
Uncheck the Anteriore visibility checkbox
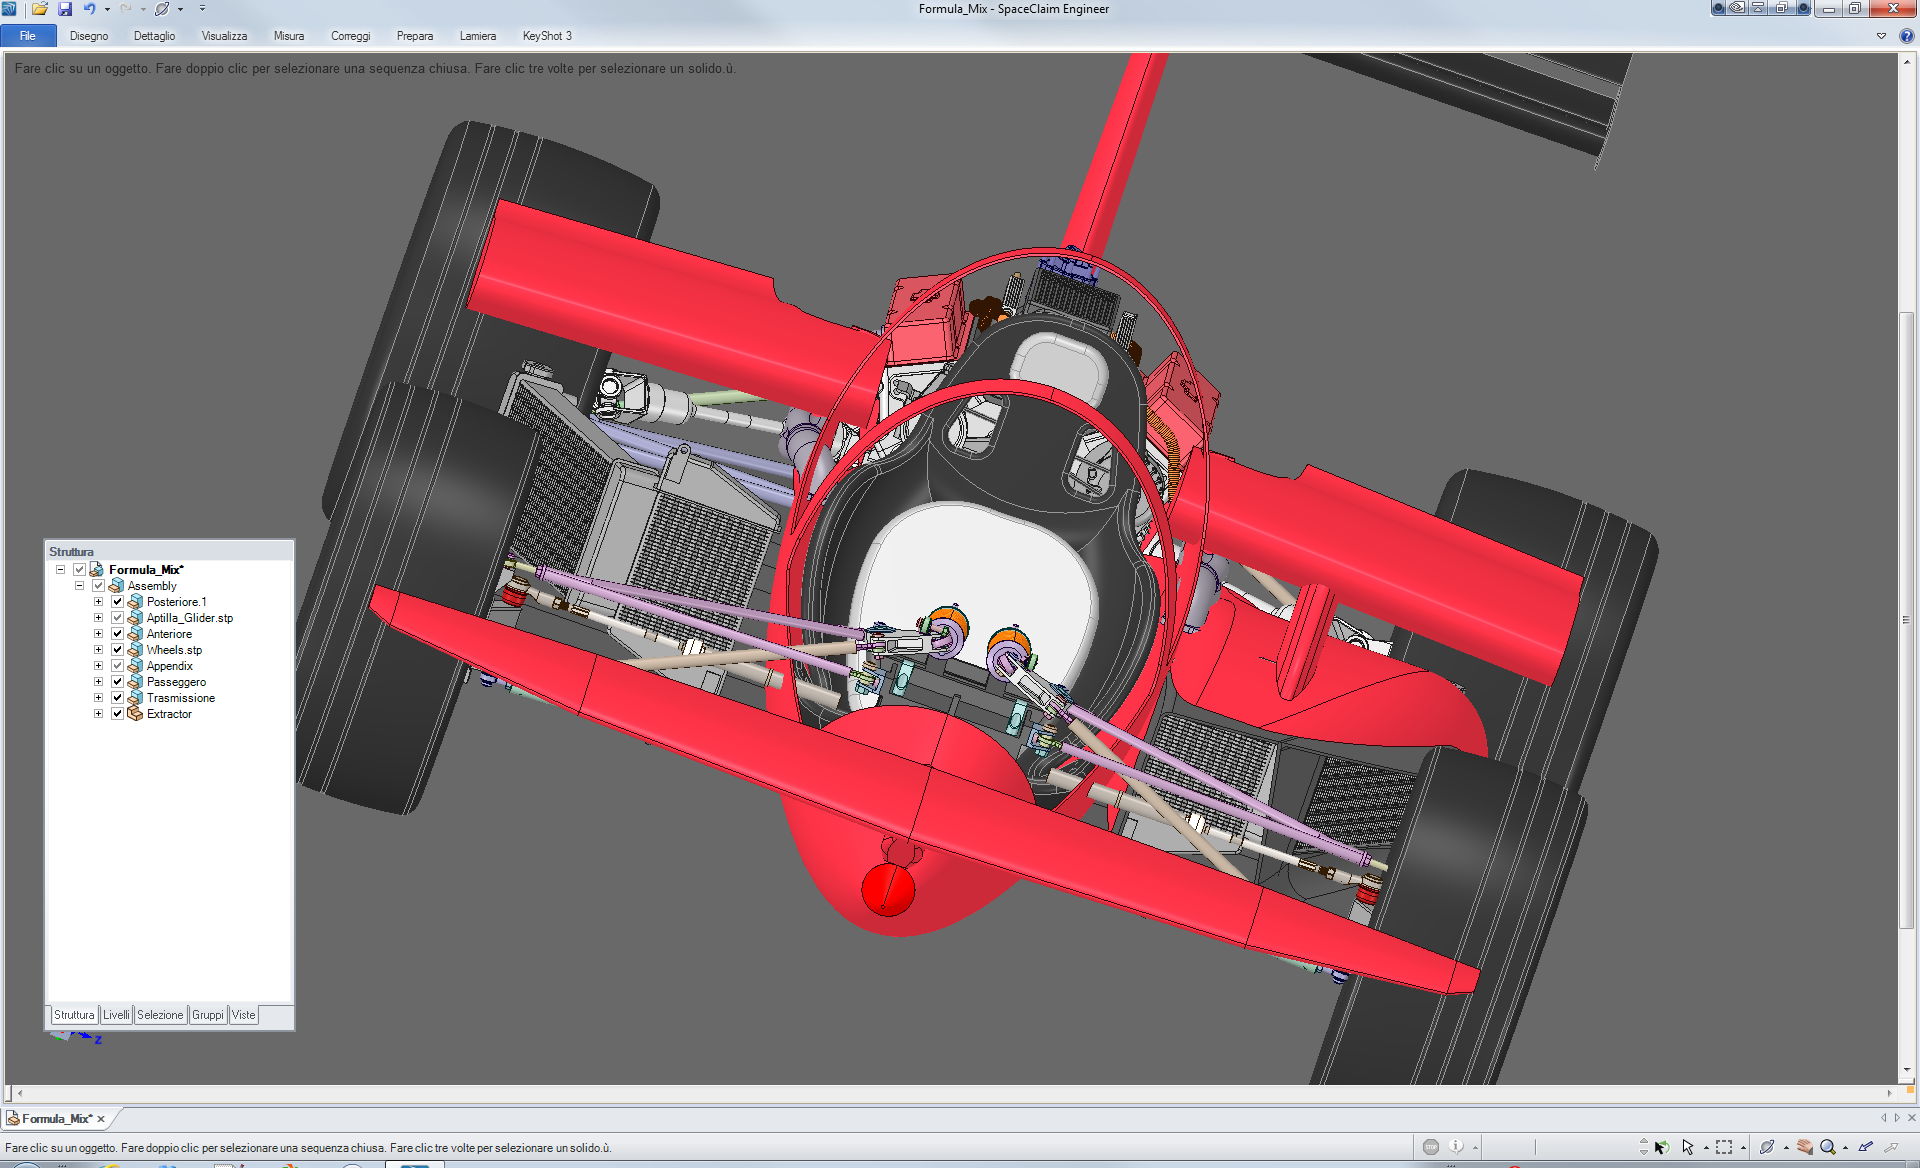(117, 634)
